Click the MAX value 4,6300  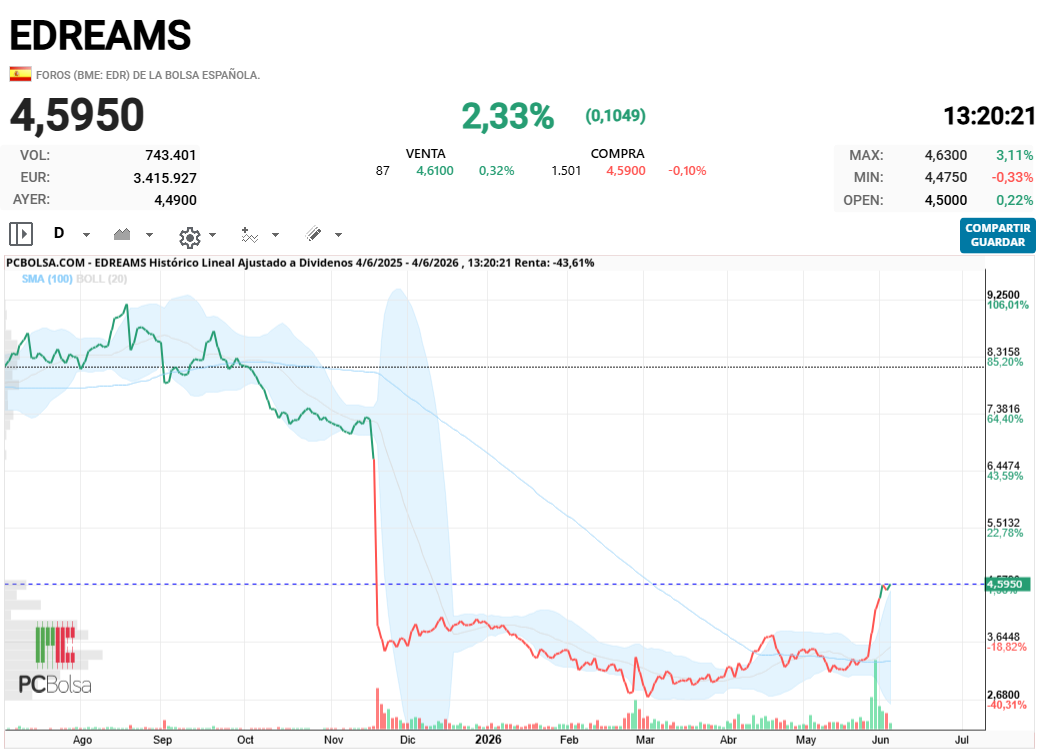(945, 155)
